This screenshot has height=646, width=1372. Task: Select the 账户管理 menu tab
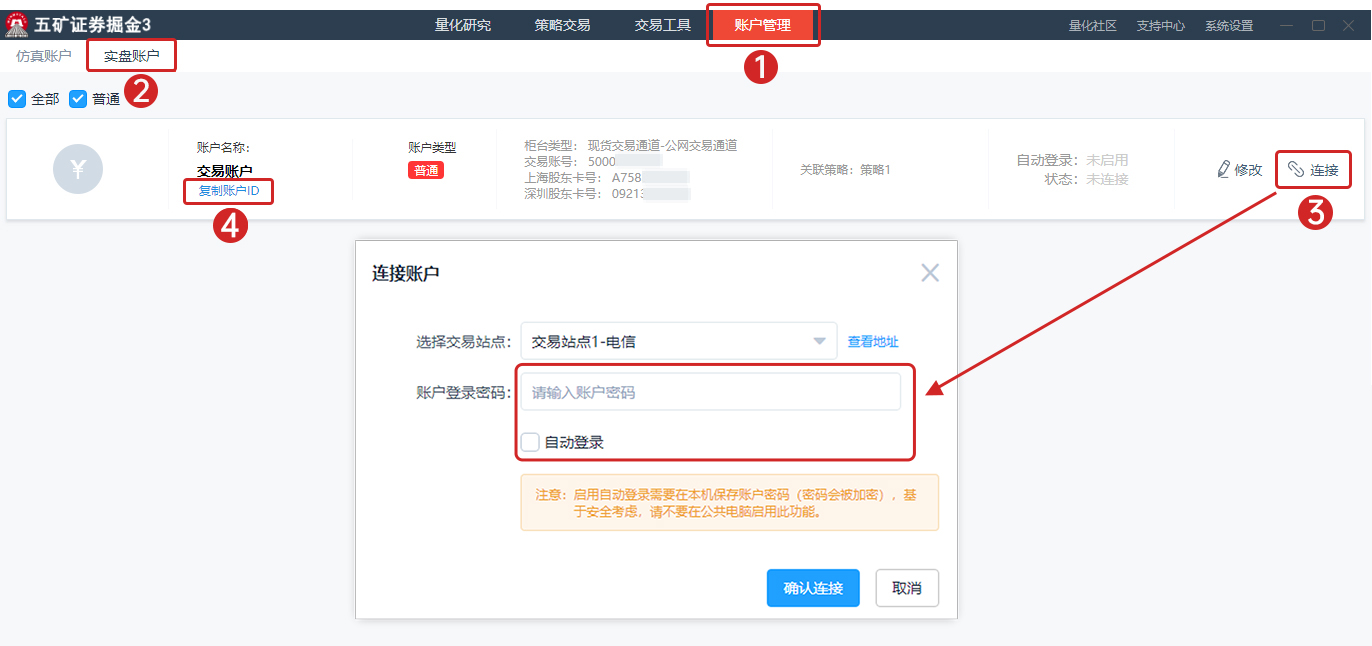coord(763,25)
